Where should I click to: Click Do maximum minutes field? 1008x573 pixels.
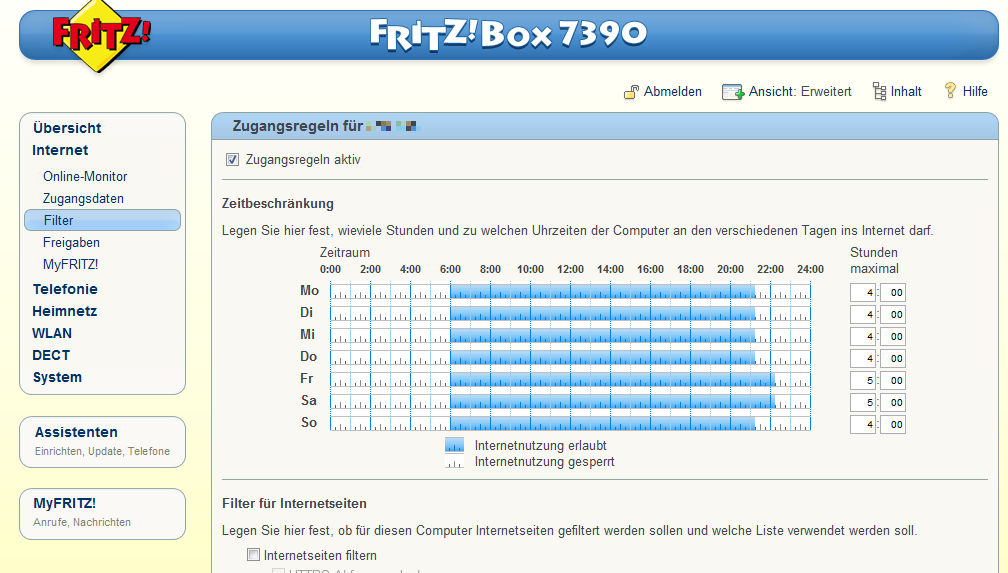pyautogui.click(x=893, y=358)
